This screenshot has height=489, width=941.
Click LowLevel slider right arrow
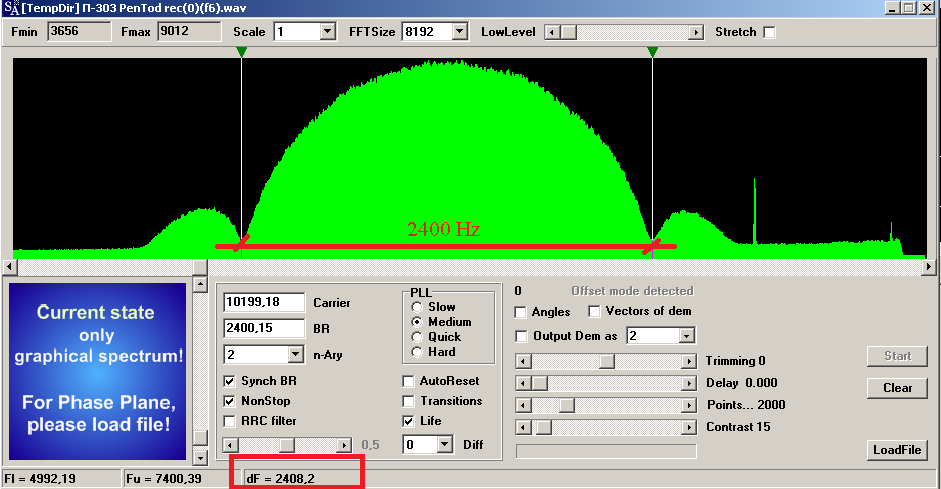[696, 32]
